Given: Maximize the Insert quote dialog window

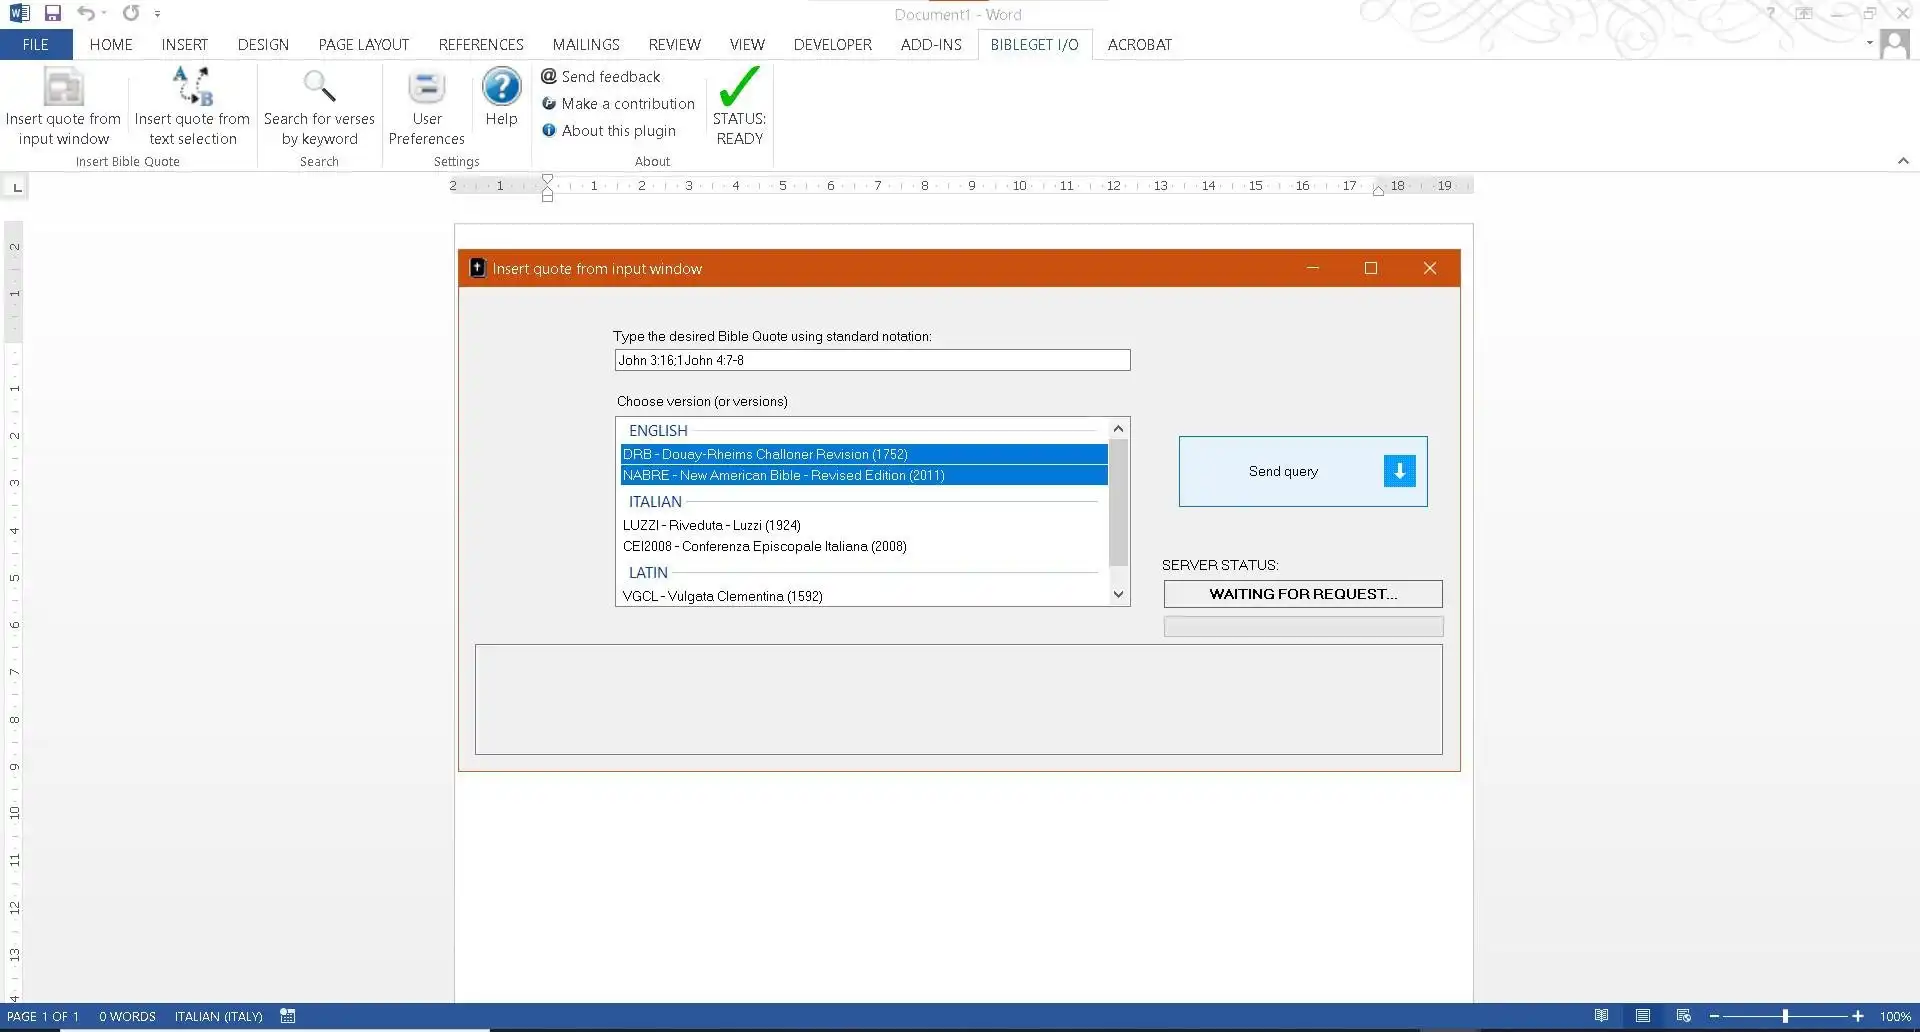Looking at the screenshot, I should [1371, 268].
